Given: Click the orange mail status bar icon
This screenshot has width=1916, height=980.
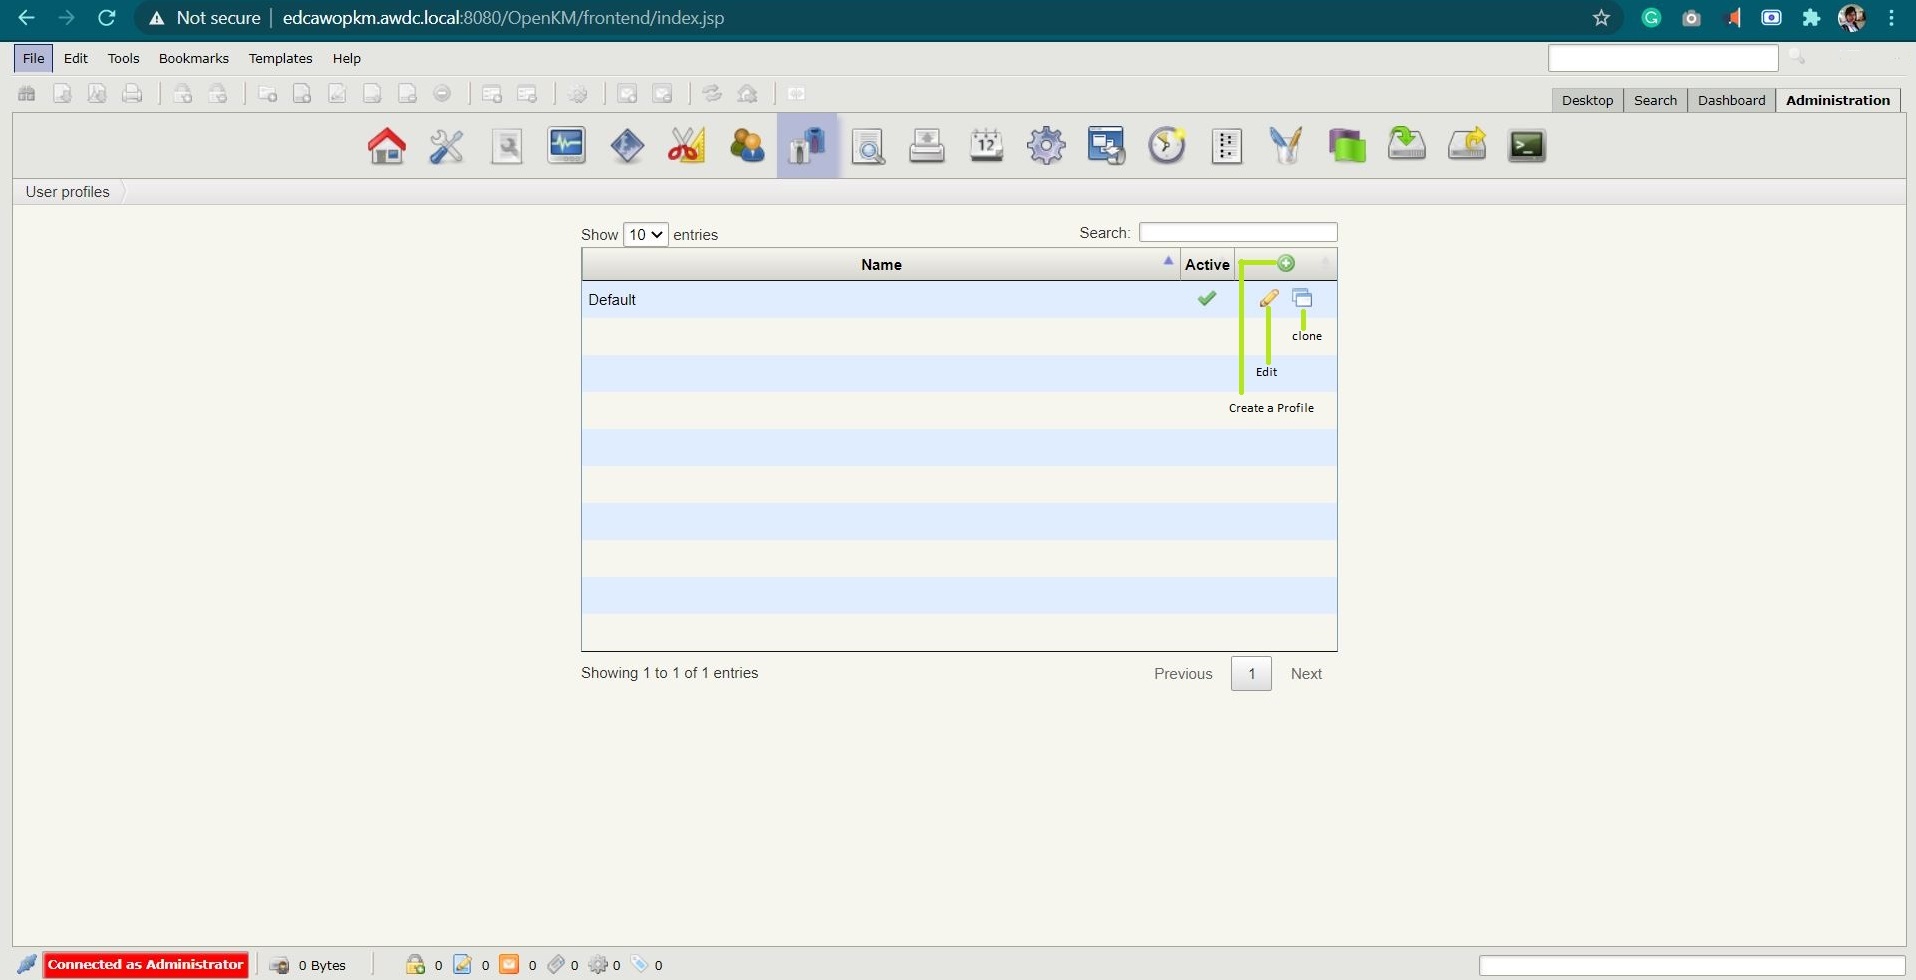Looking at the screenshot, I should [509, 964].
